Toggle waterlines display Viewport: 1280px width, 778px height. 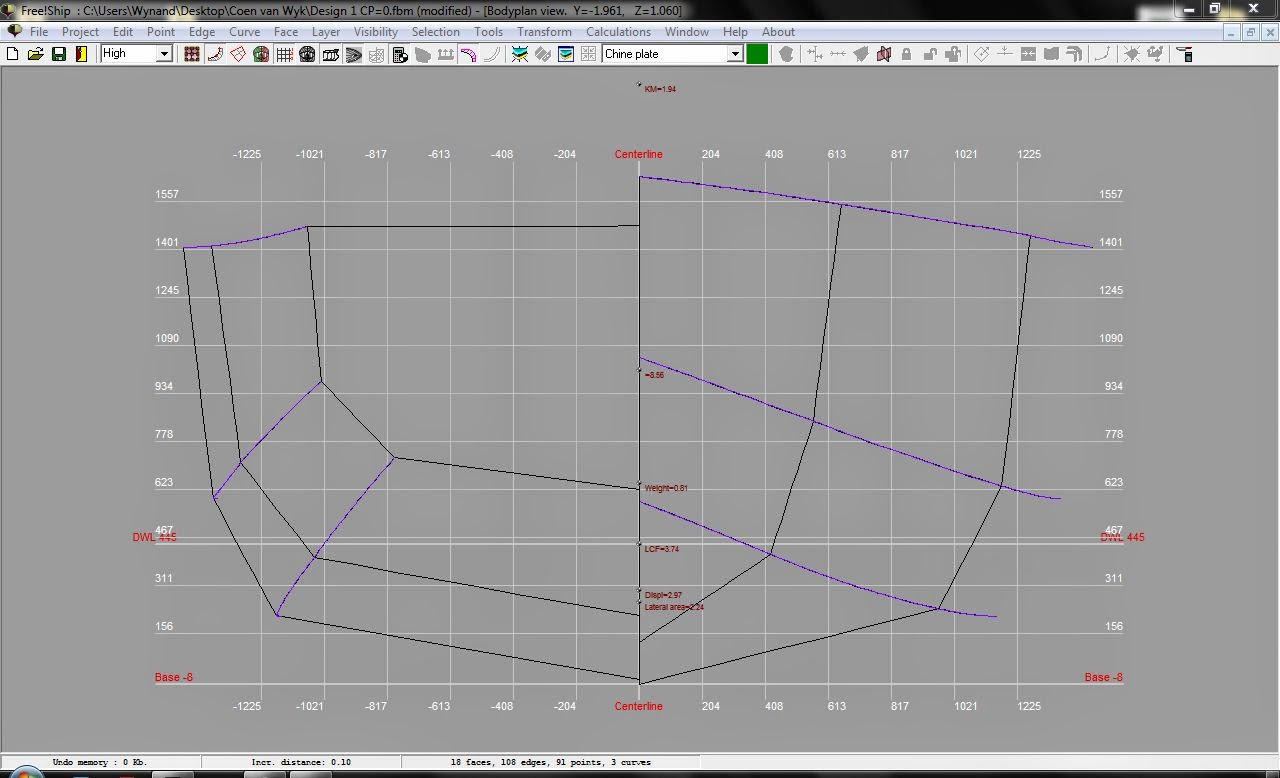[x=353, y=54]
